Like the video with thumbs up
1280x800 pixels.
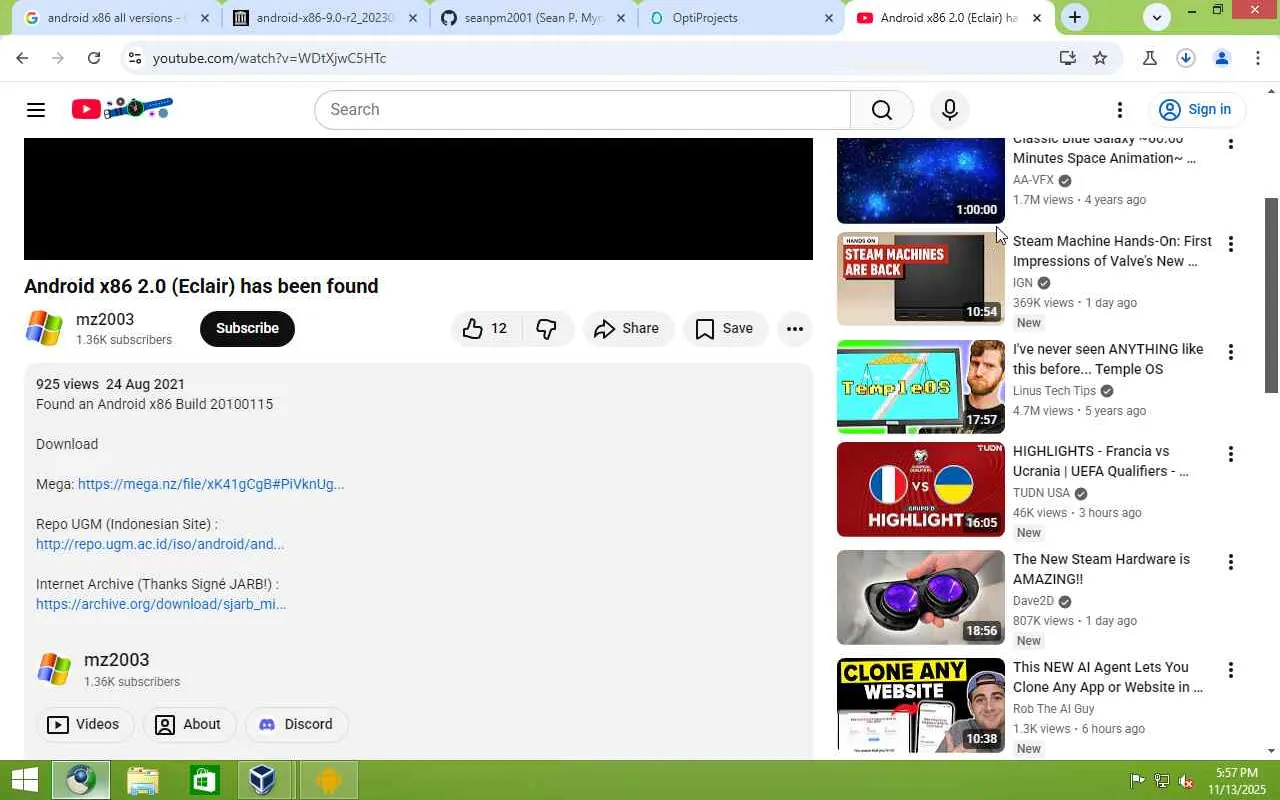485,328
